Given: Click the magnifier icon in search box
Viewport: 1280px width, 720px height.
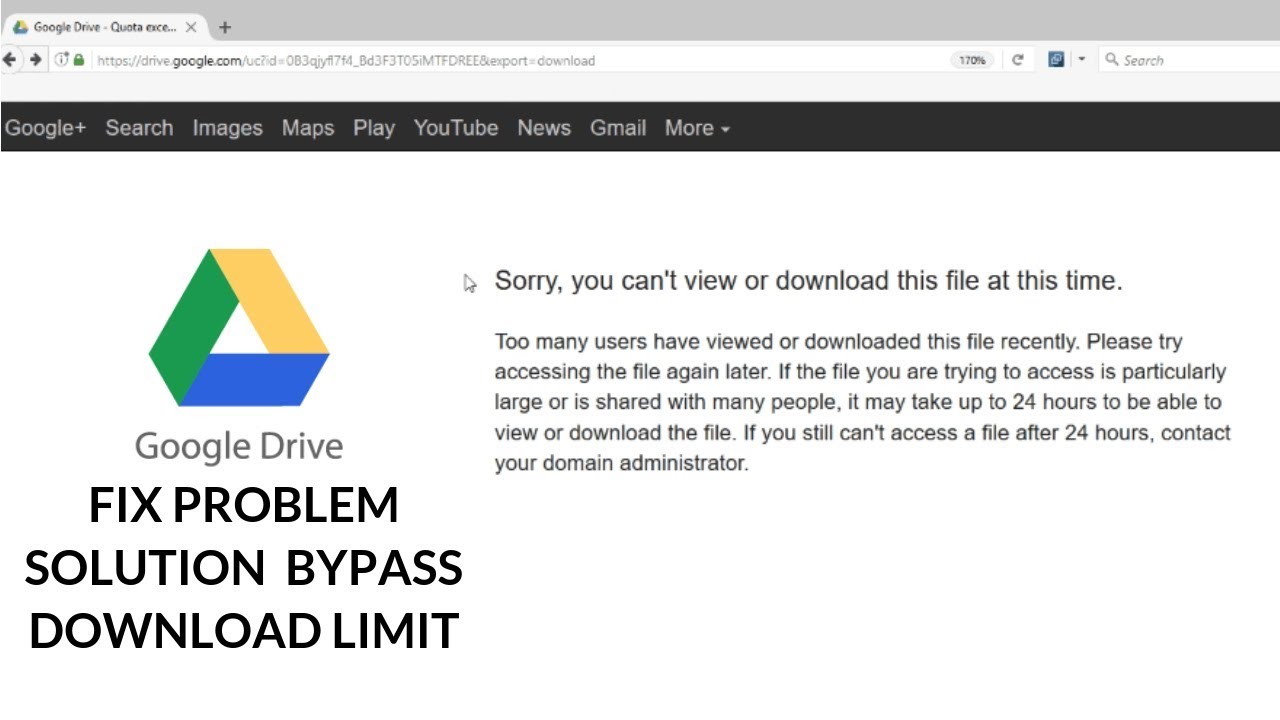Looking at the screenshot, I should point(1111,60).
